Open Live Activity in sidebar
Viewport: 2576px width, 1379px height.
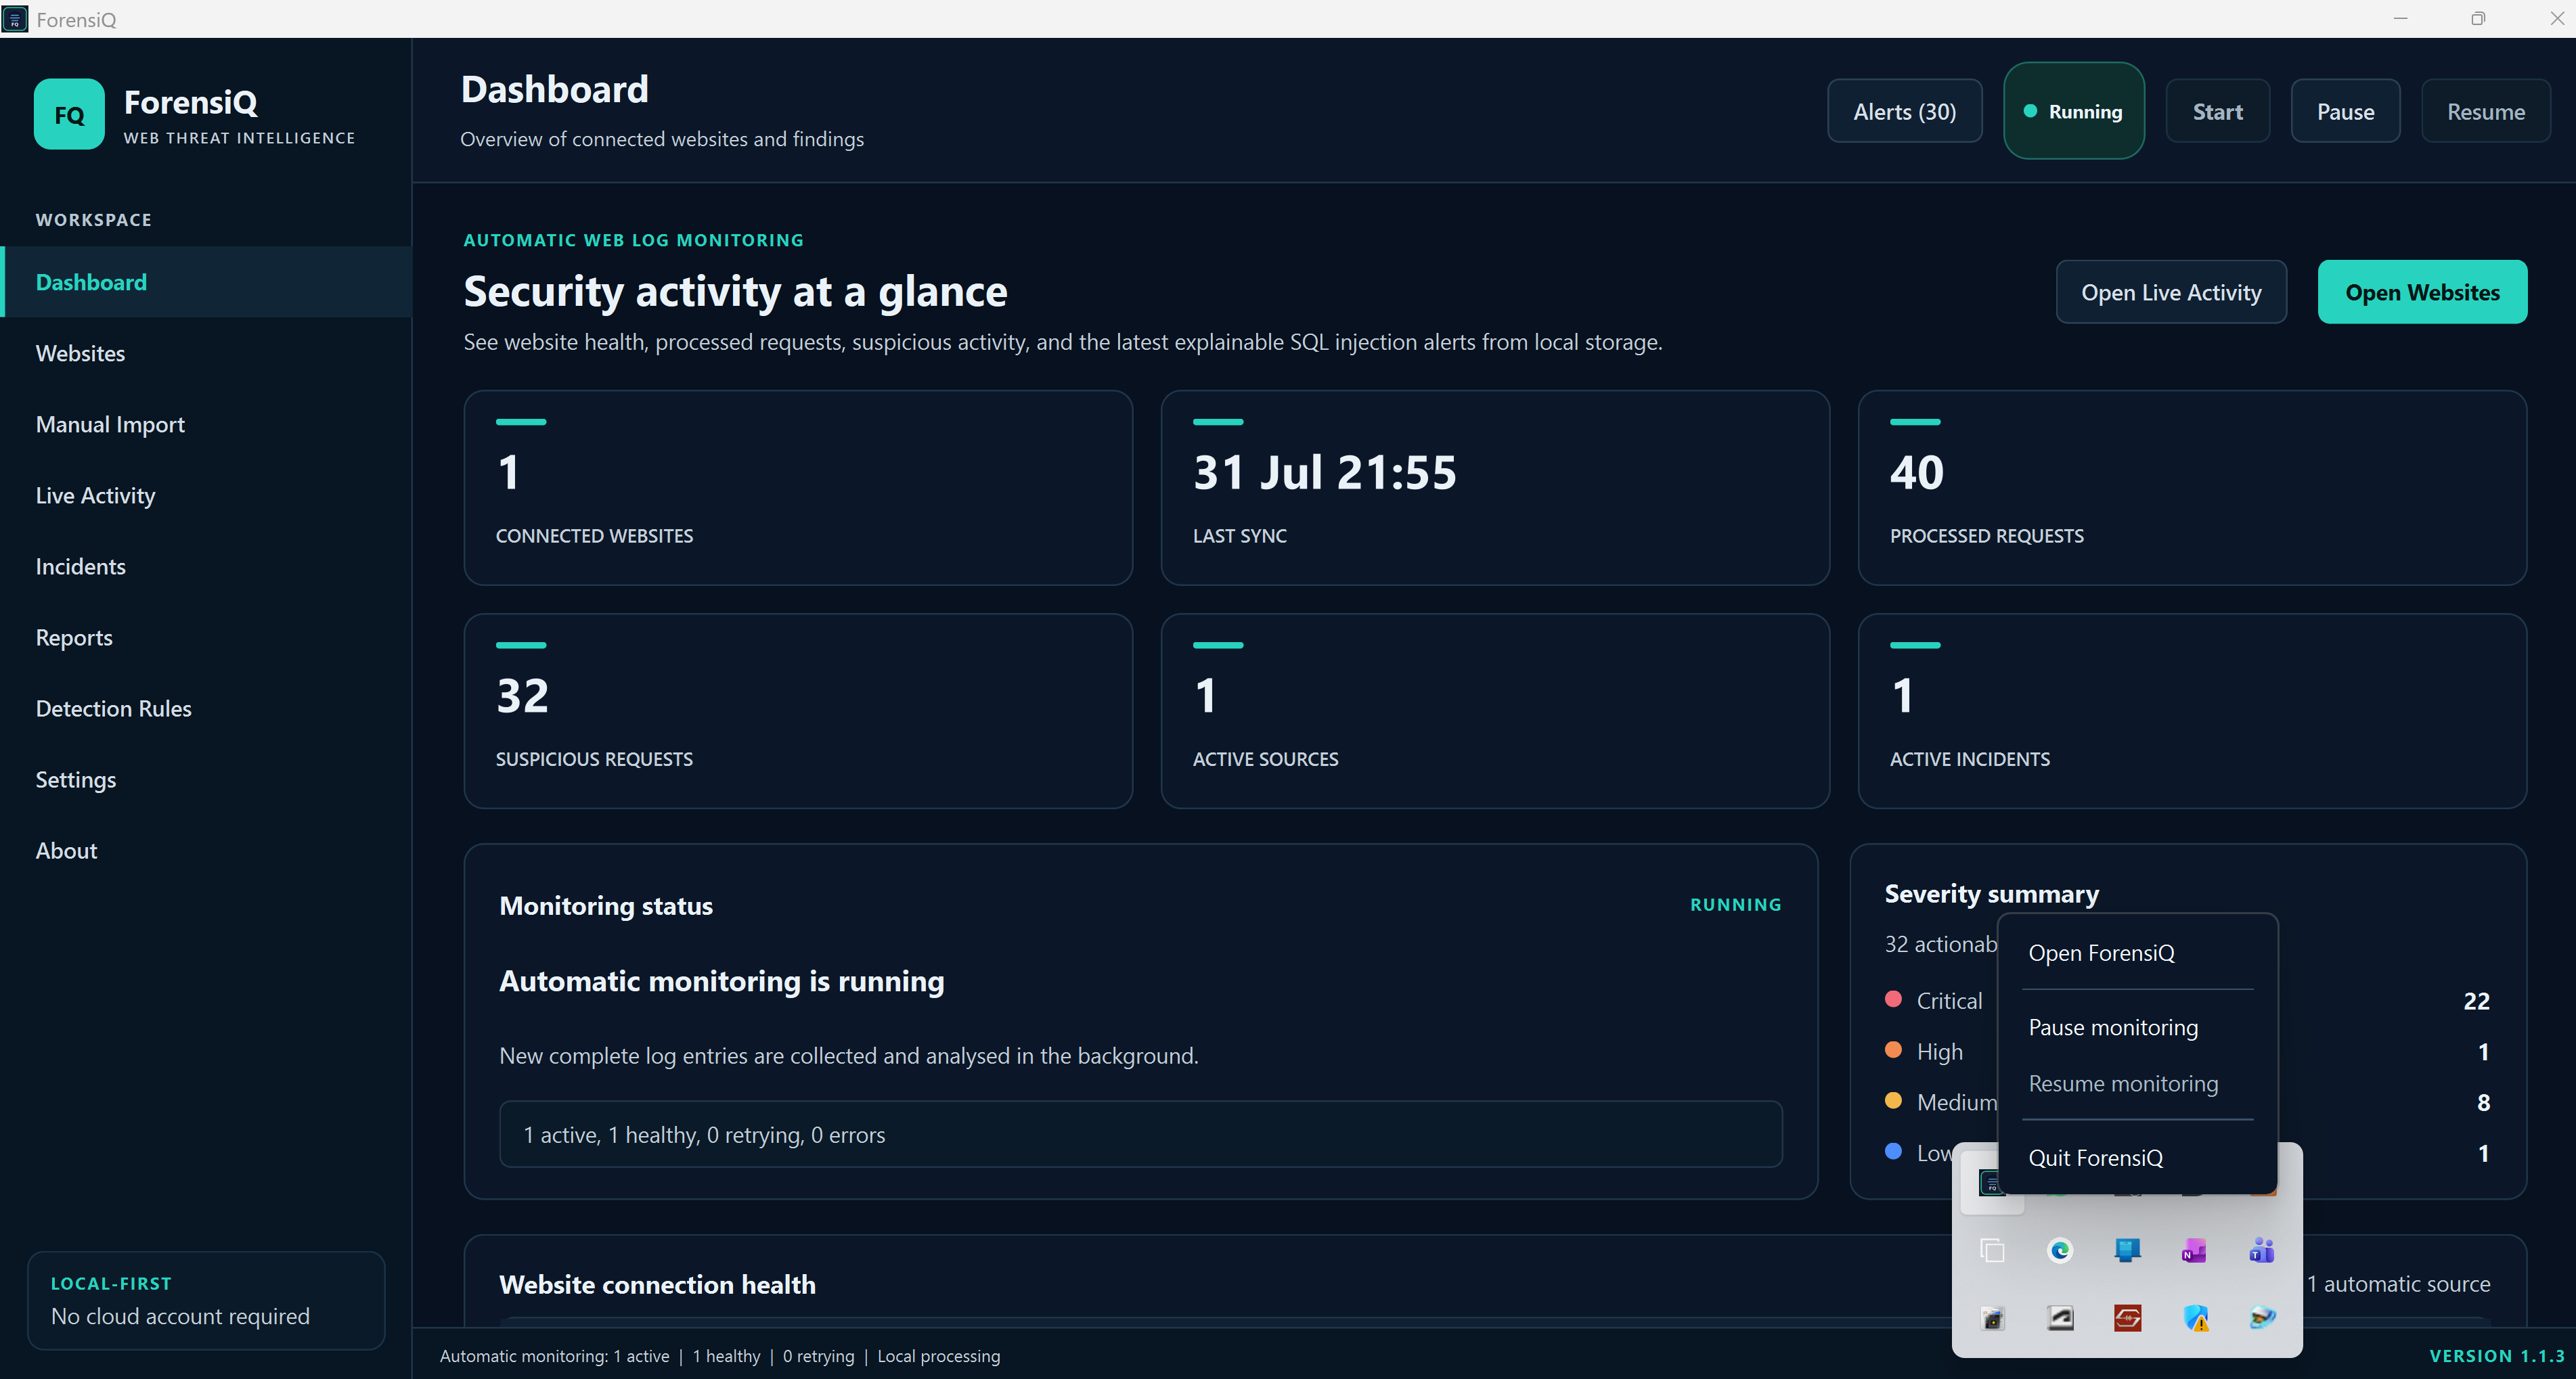pyautogui.click(x=206, y=495)
